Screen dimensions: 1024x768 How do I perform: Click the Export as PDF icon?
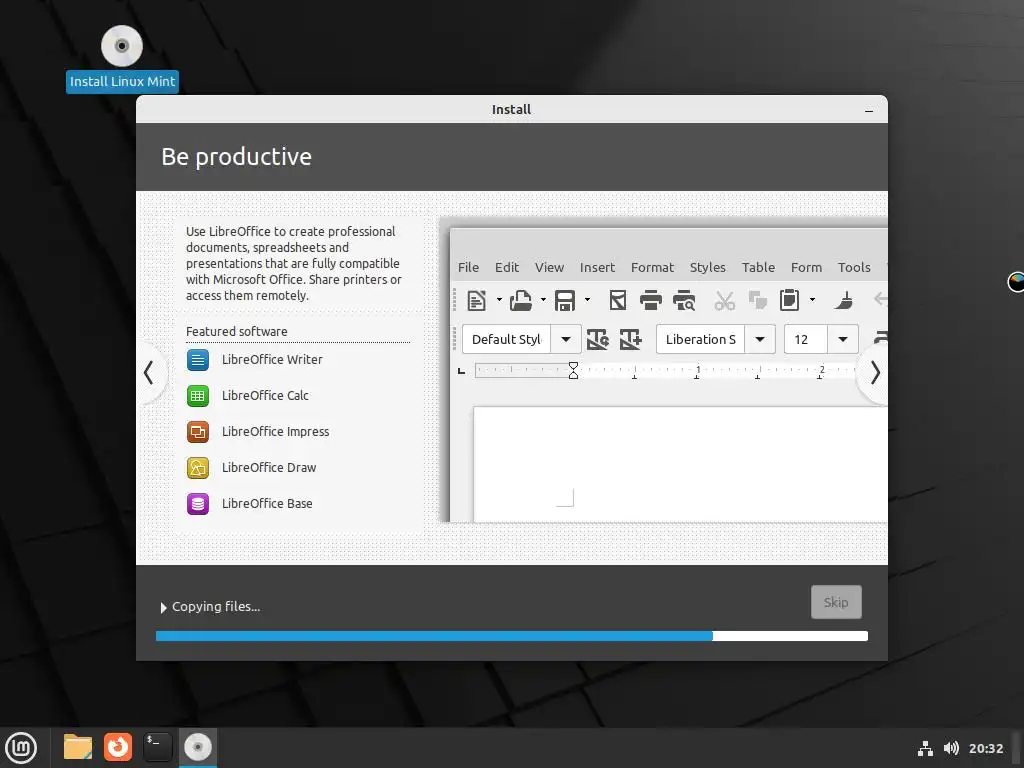[x=618, y=300]
